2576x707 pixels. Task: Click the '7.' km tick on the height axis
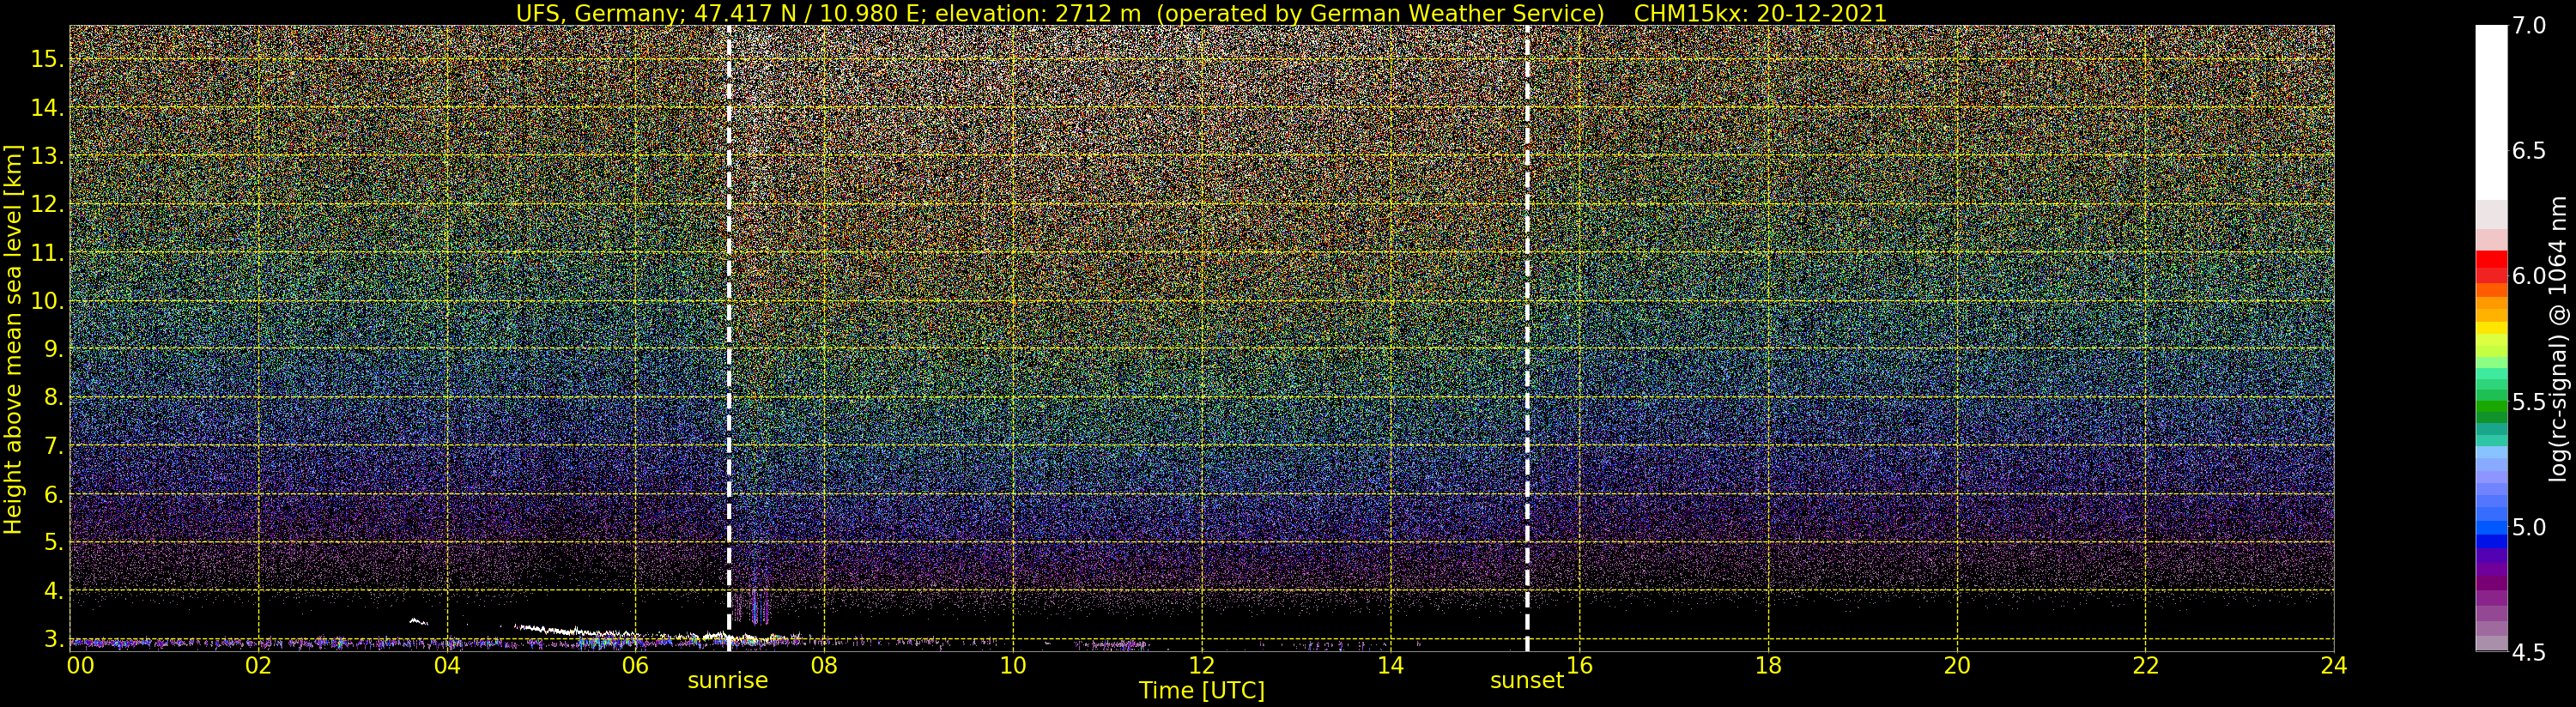[x=54, y=445]
